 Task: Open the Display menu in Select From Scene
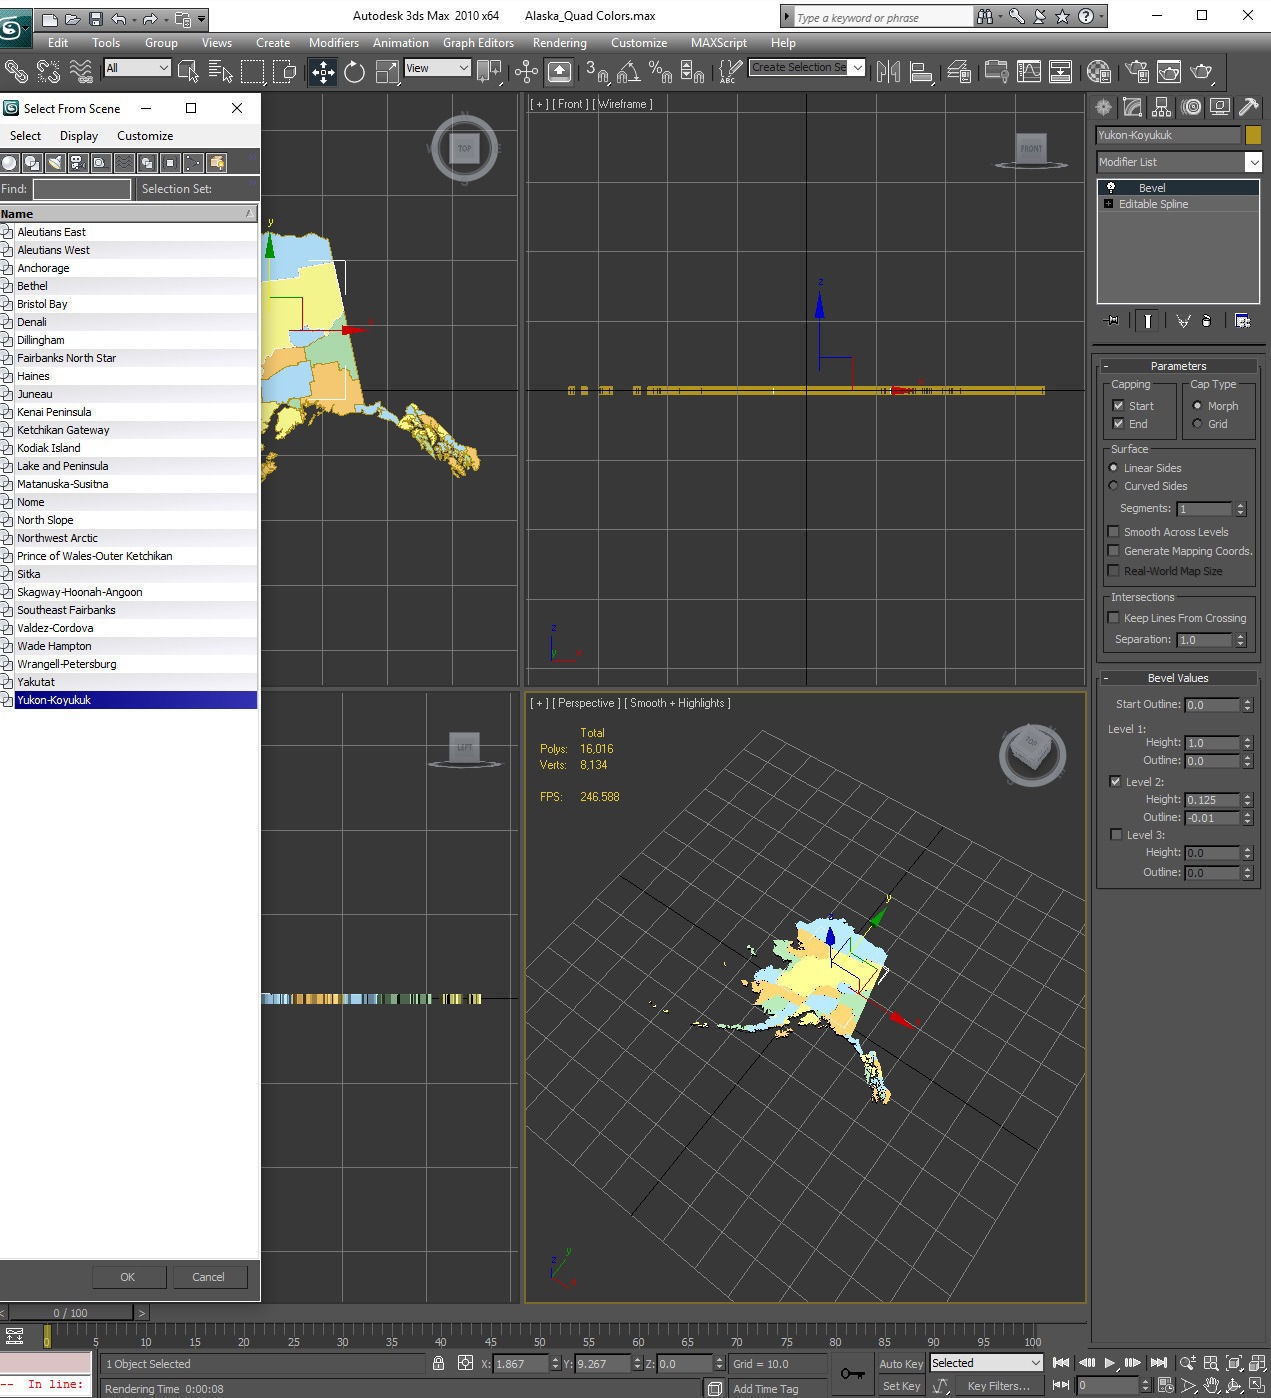79,136
